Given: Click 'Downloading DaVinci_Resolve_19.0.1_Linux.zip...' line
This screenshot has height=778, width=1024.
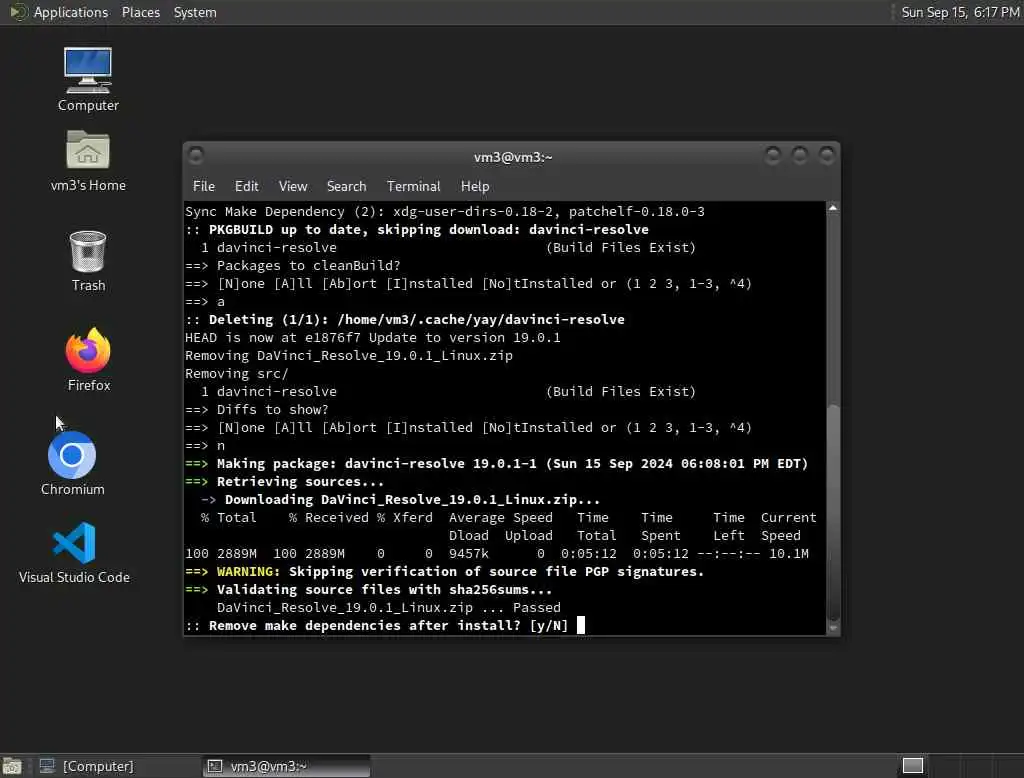Looking at the screenshot, I should click(400, 500).
